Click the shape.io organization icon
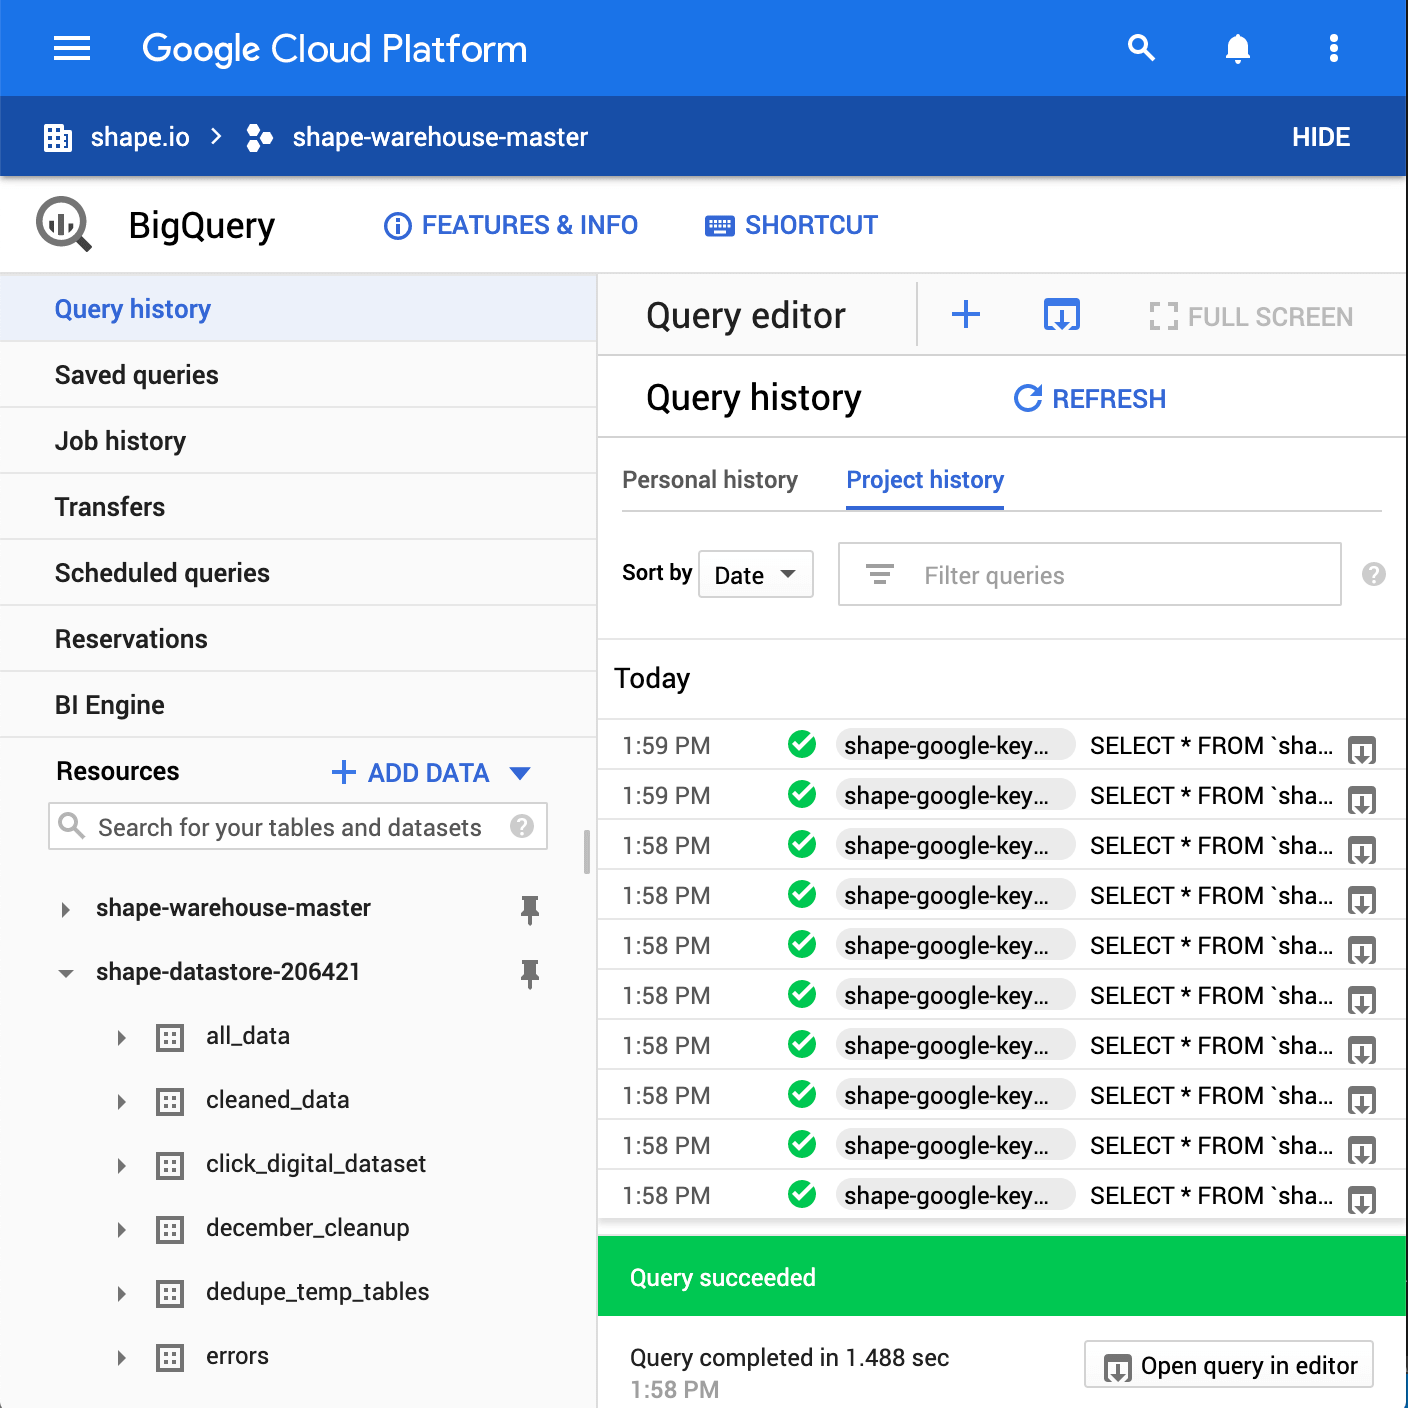1408x1408 pixels. click(58, 137)
